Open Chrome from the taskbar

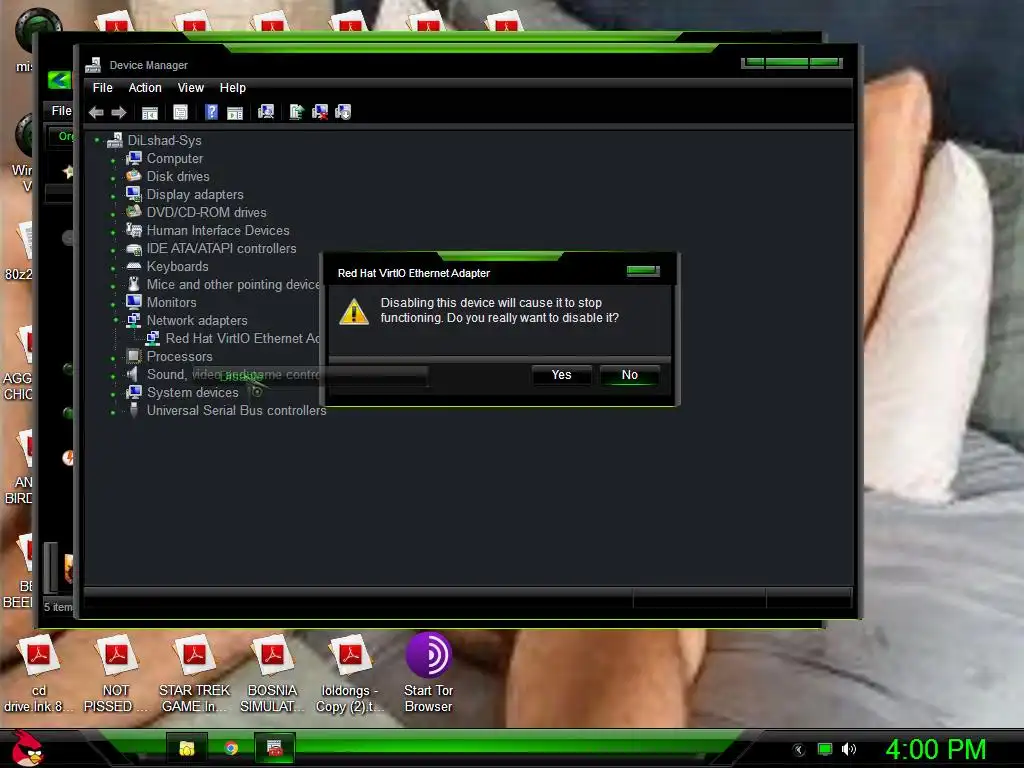pos(231,748)
